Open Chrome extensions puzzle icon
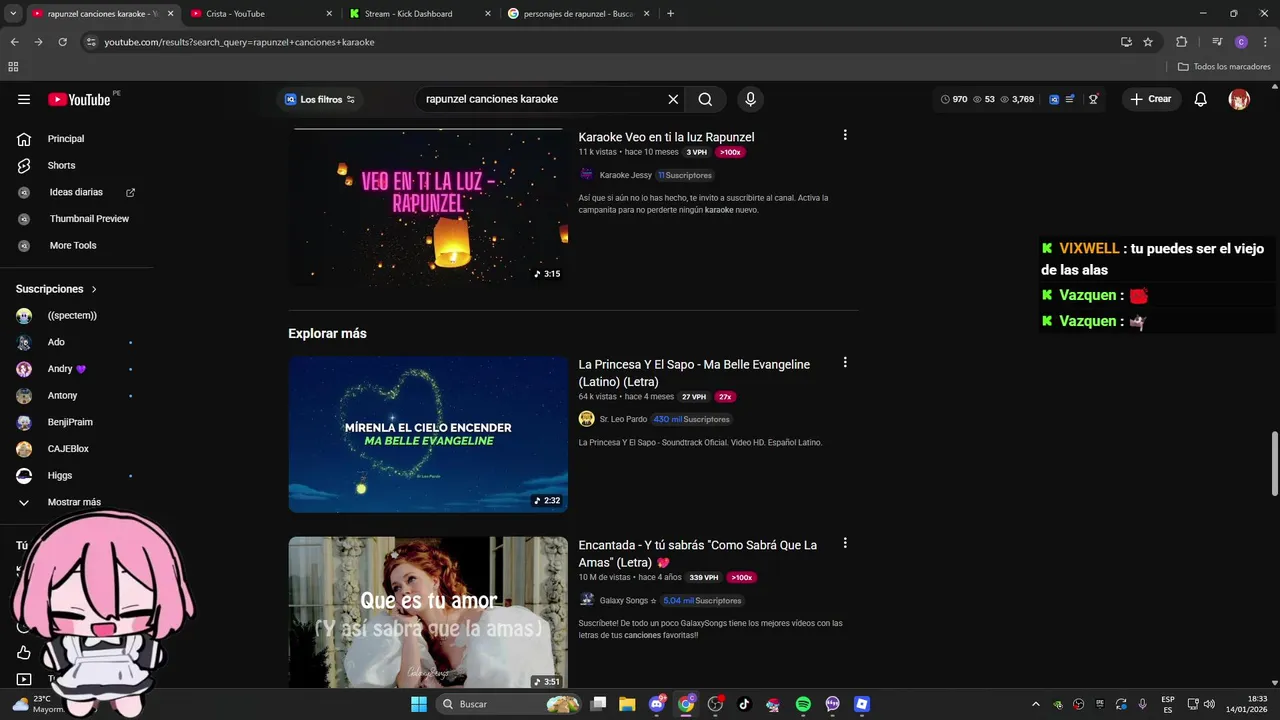The width and height of the screenshot is (1280, 720). [1181, 42]
